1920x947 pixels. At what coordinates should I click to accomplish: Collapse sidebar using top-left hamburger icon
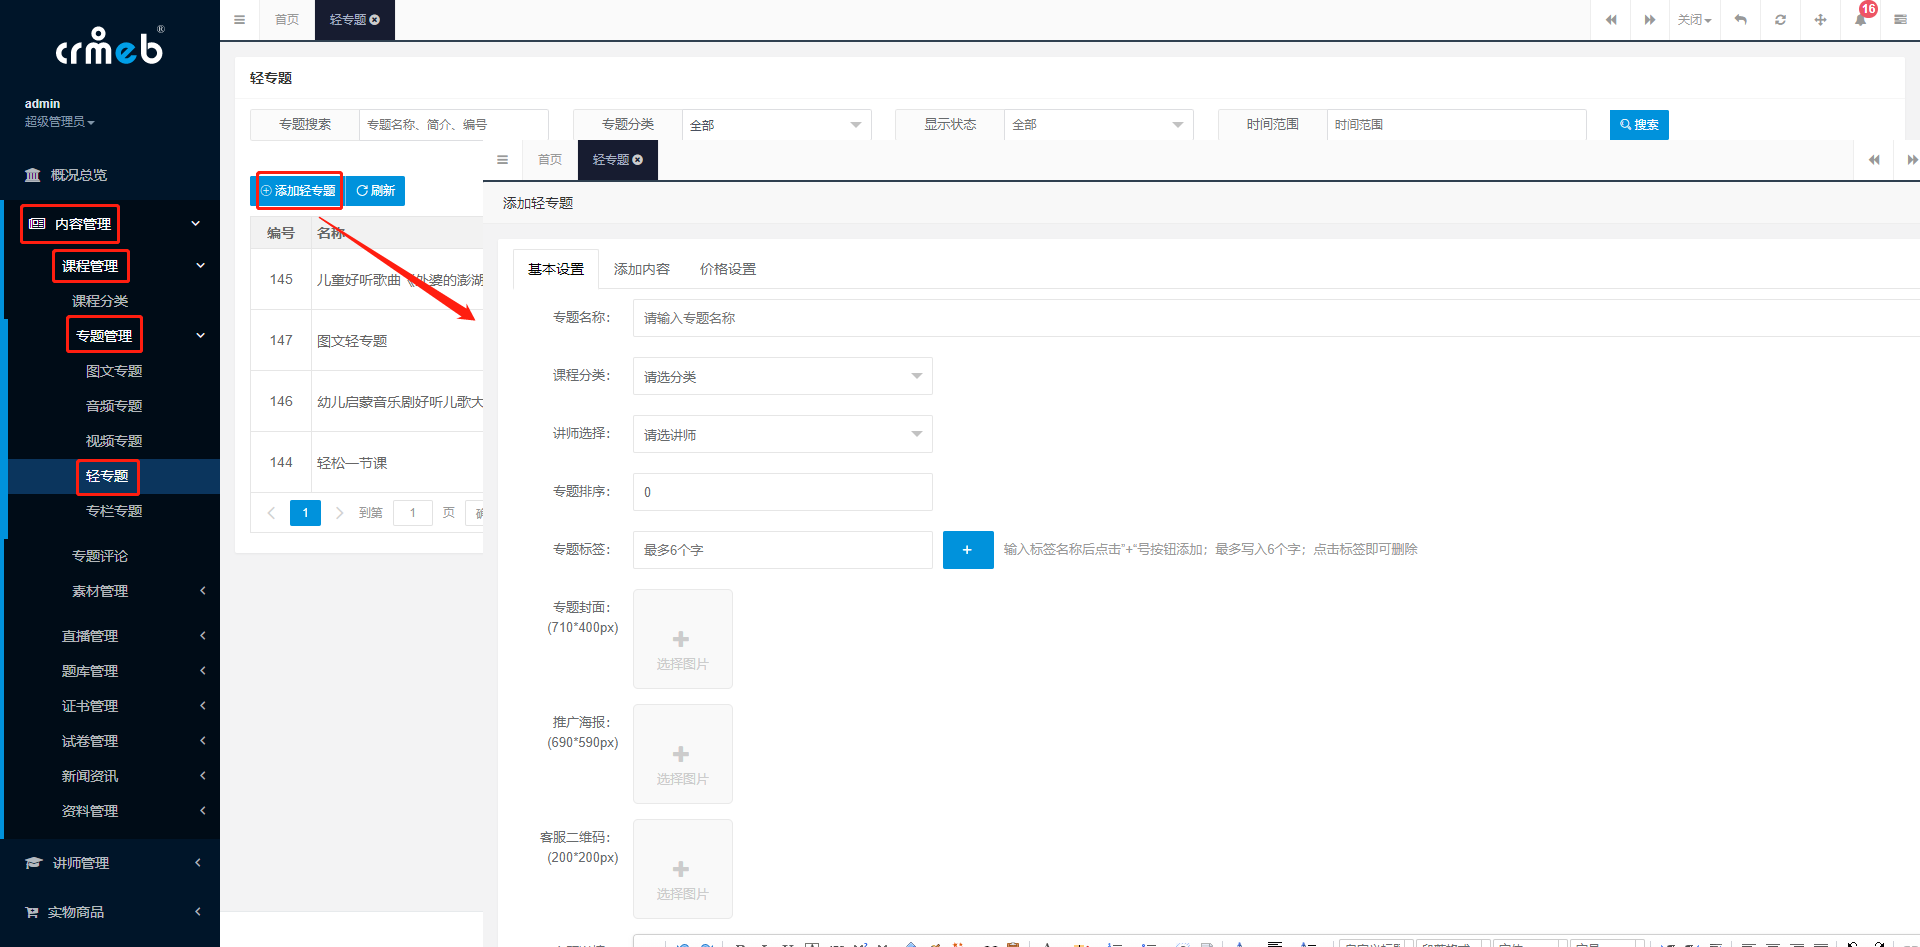tap(239, 20)
